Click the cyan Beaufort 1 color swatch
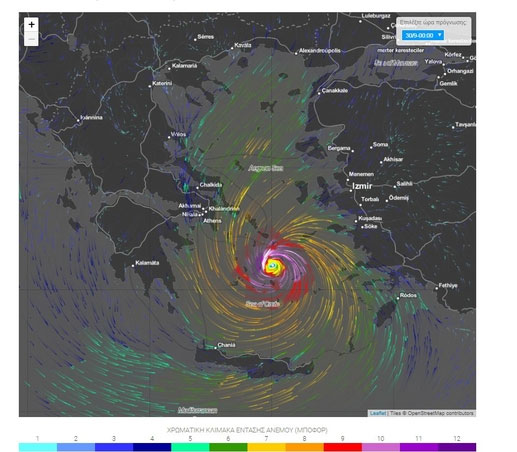This screenshot has height=452, width=517. coord(38,447)
